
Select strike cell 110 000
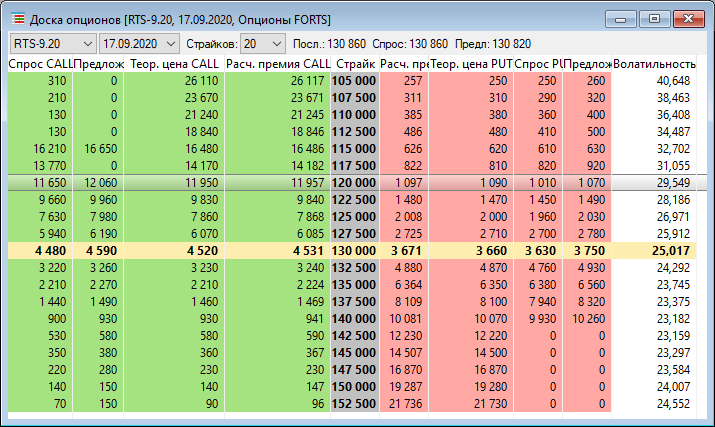pos(355,115)
